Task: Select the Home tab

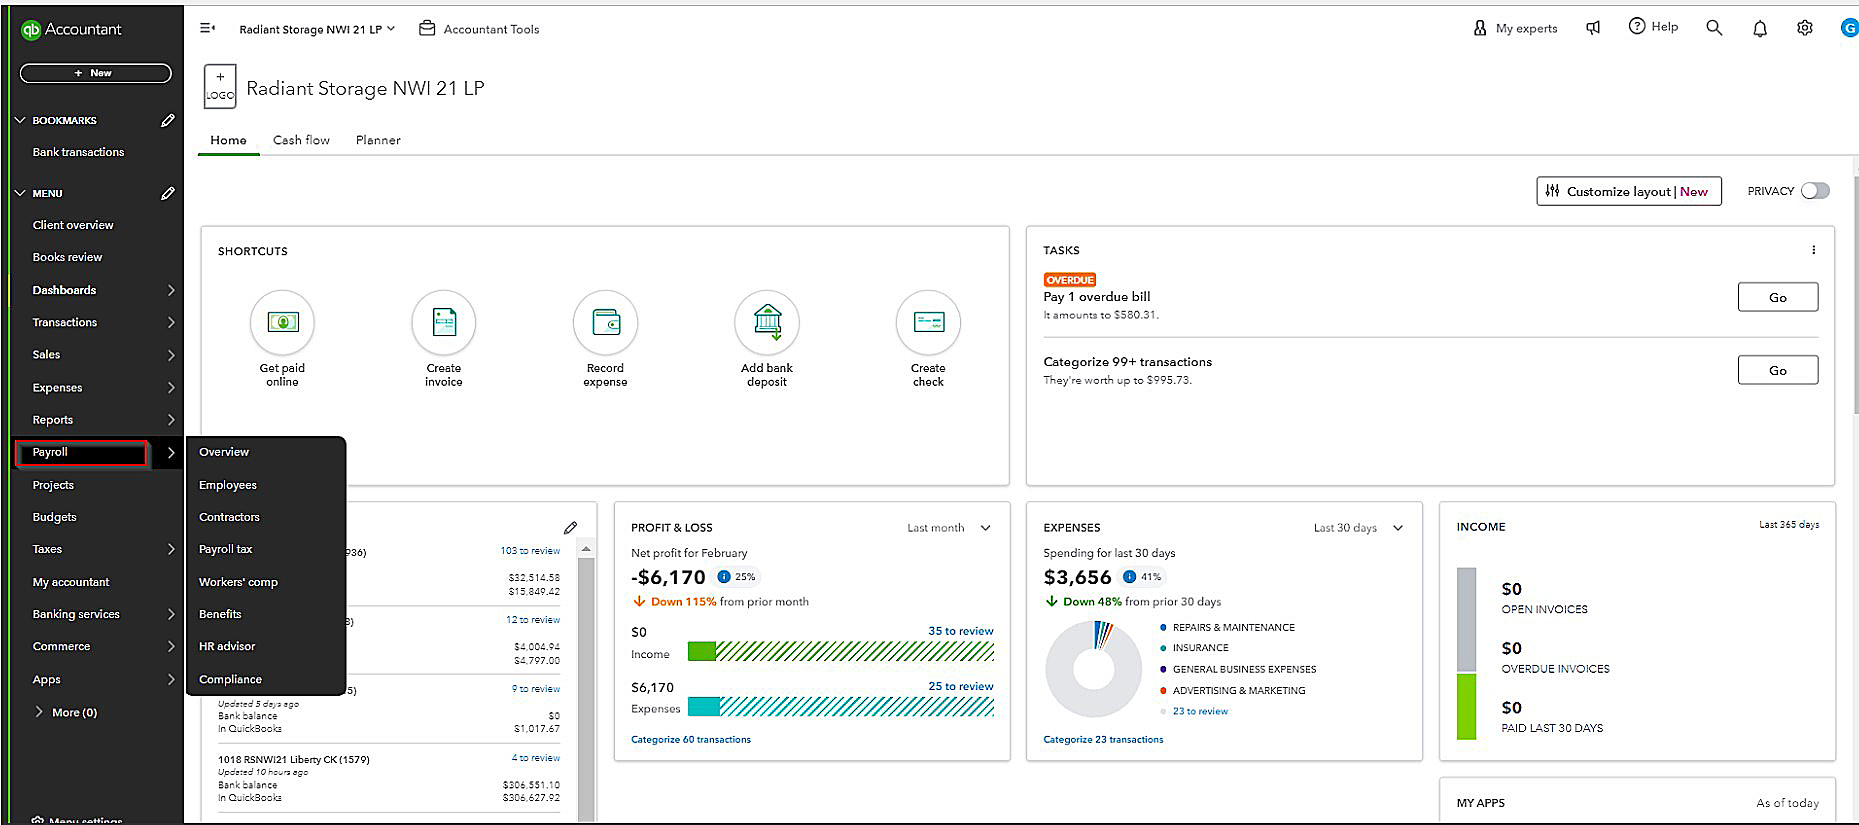Action: point(228,140)
